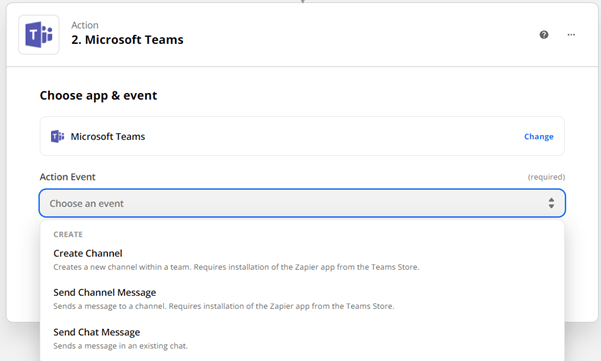Click the Microsoft Teams app selection field
Viewport: 601px width, 361px height.
(302, 136)
